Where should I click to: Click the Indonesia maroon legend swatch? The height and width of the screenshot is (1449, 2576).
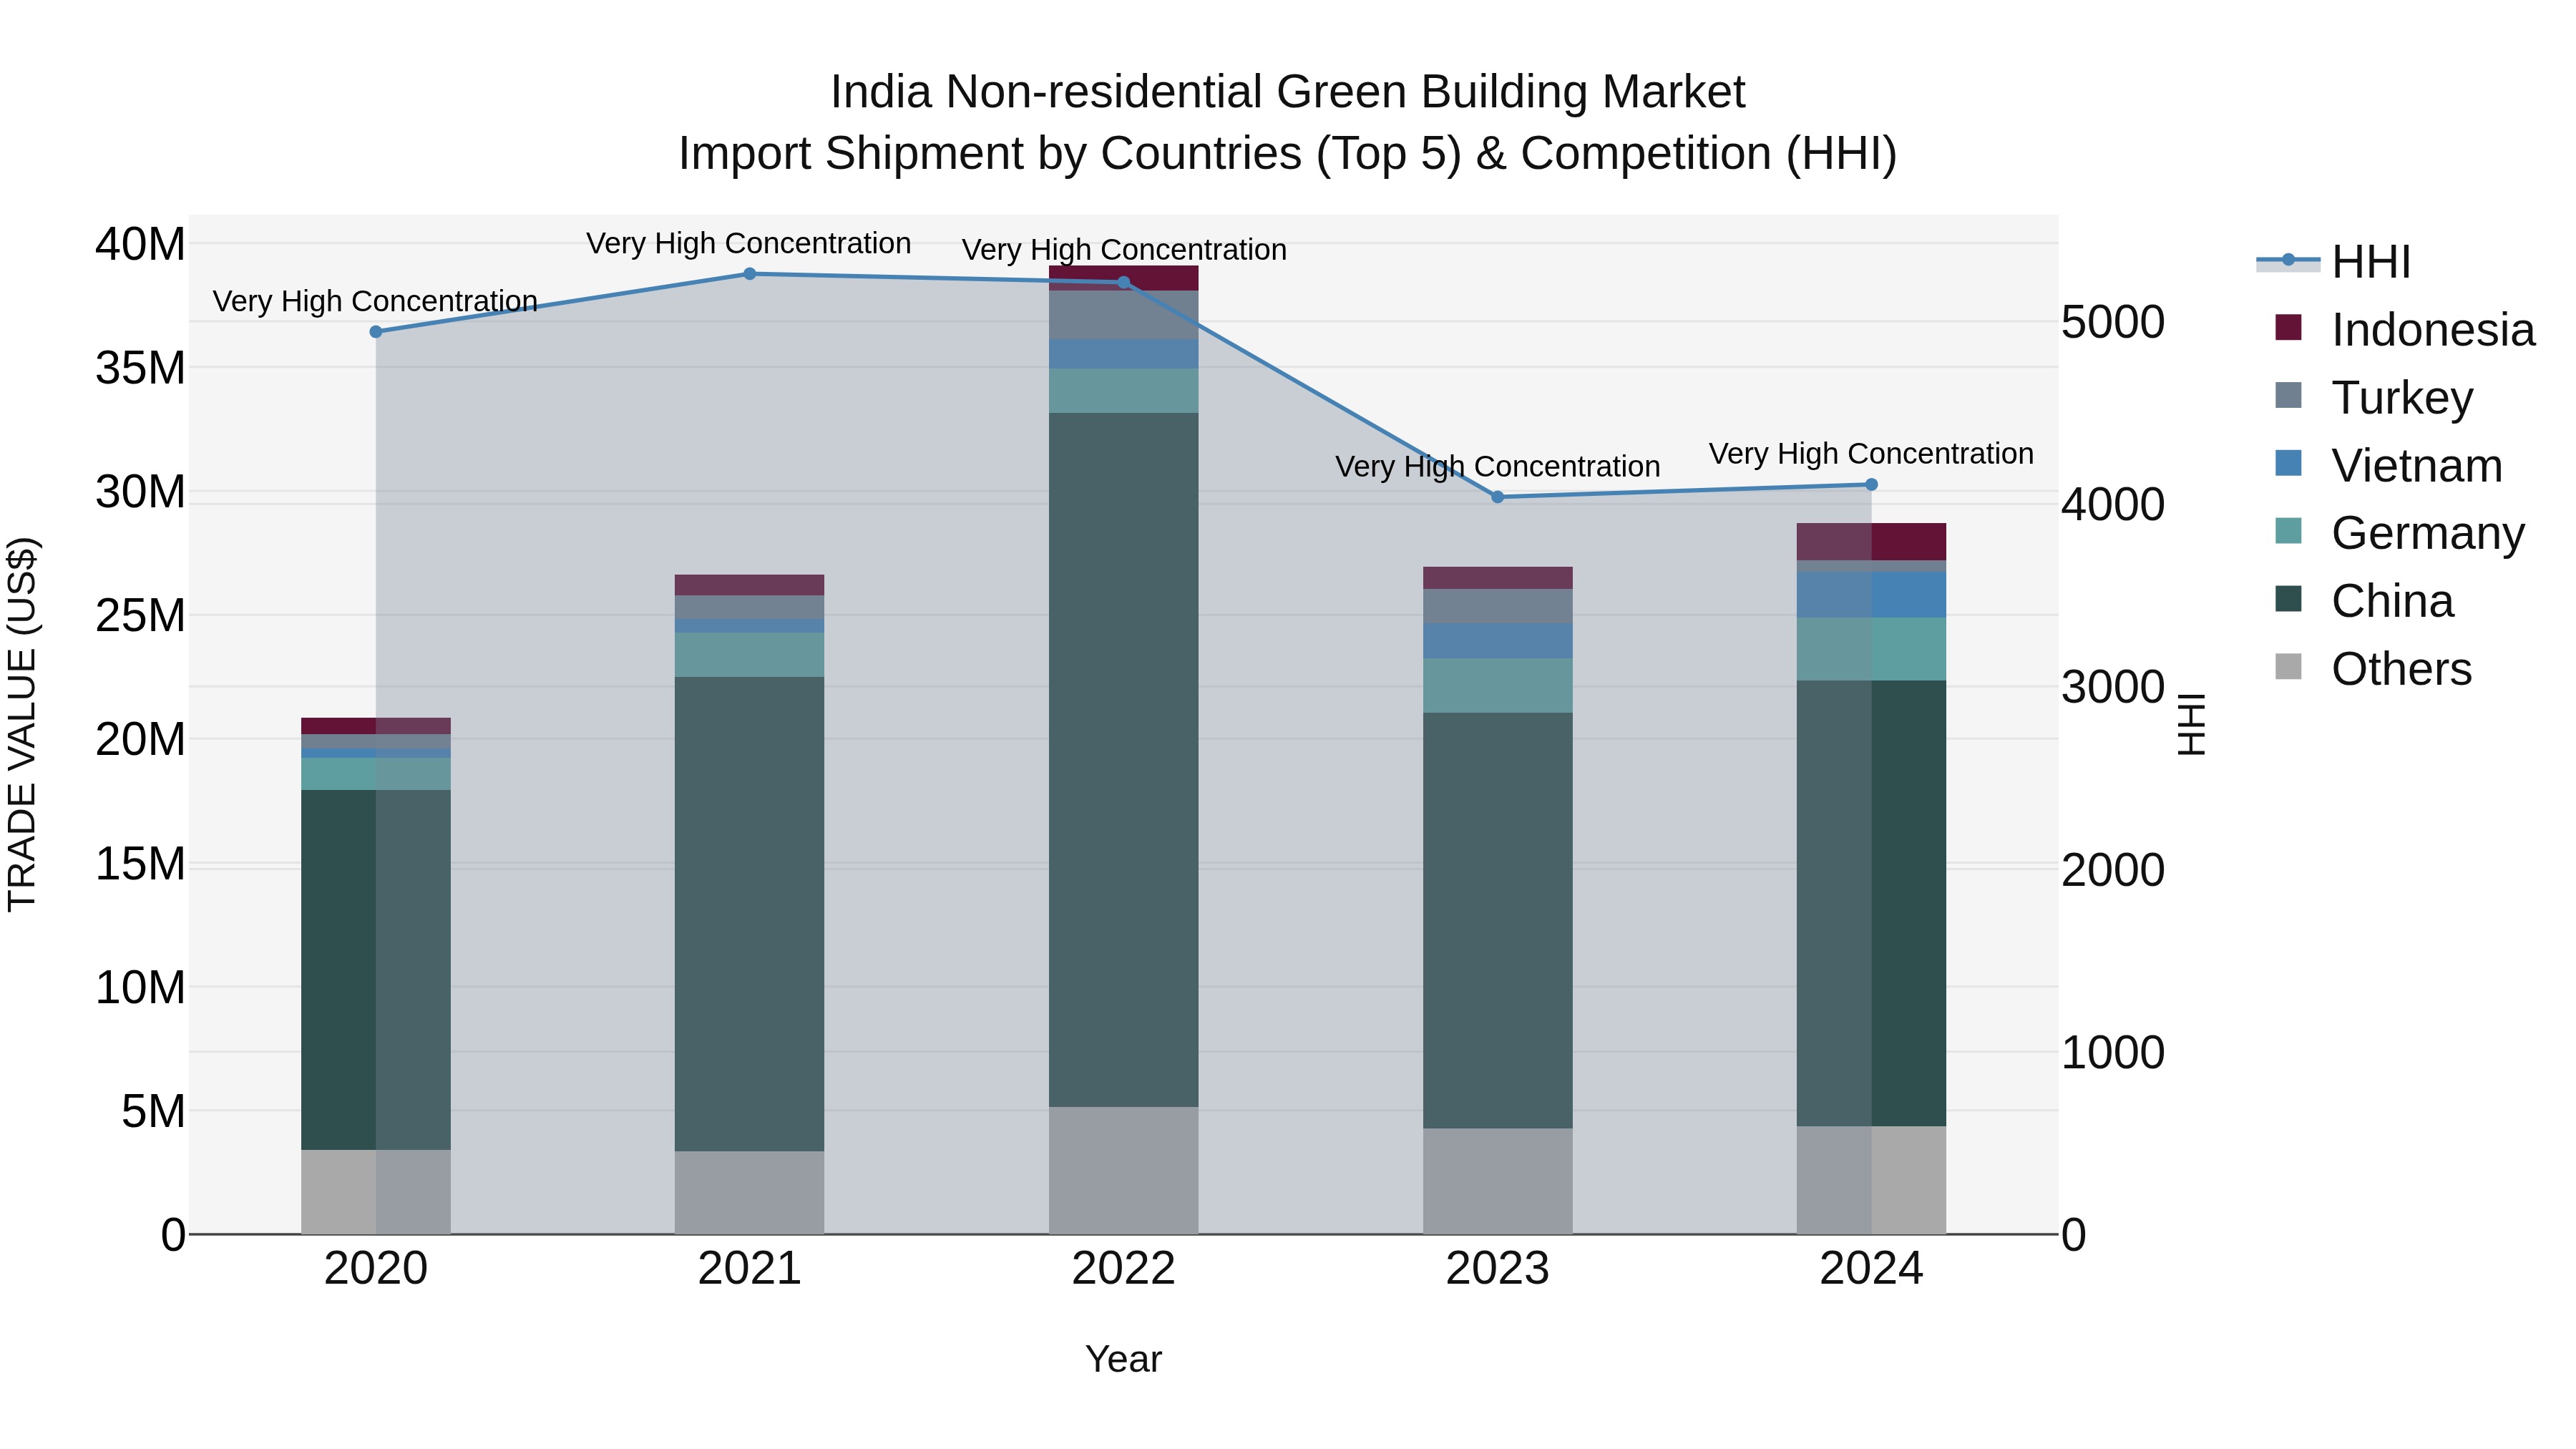(x=2288, y=328)
